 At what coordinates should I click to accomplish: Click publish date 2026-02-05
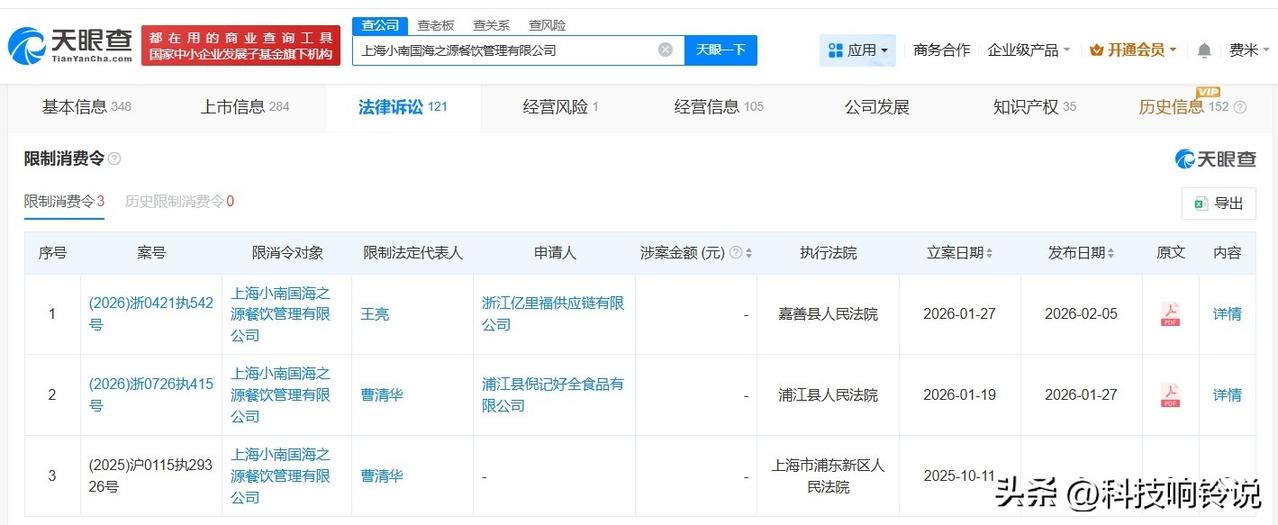1081,314
